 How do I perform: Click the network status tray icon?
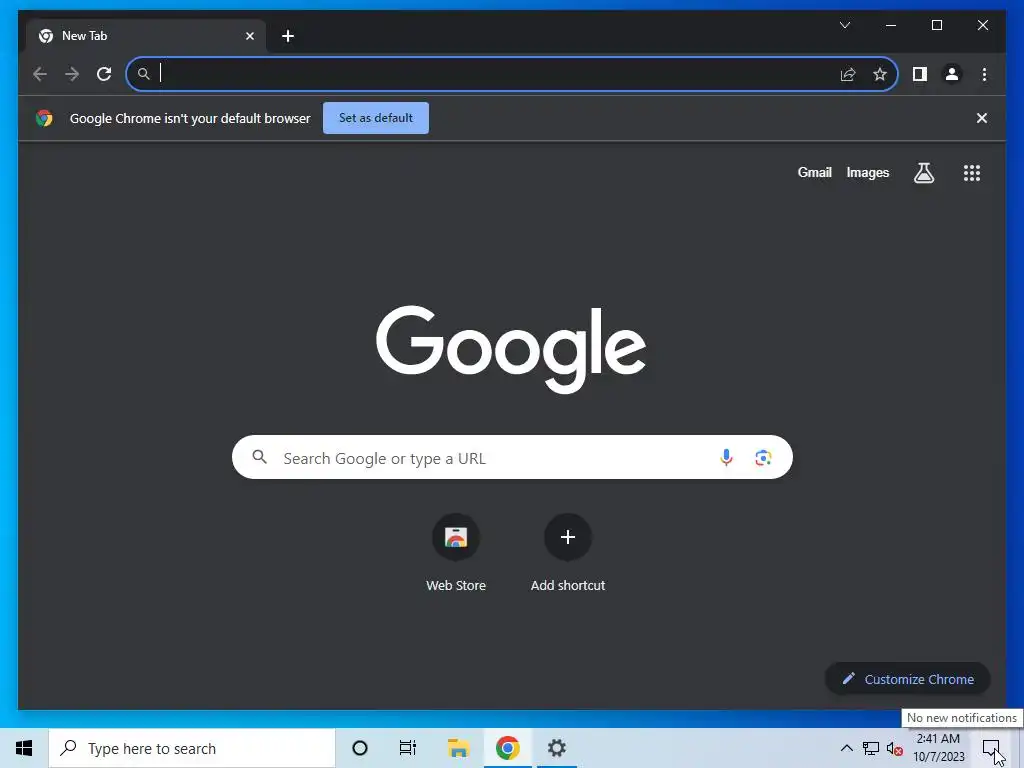tap(871, 748)
